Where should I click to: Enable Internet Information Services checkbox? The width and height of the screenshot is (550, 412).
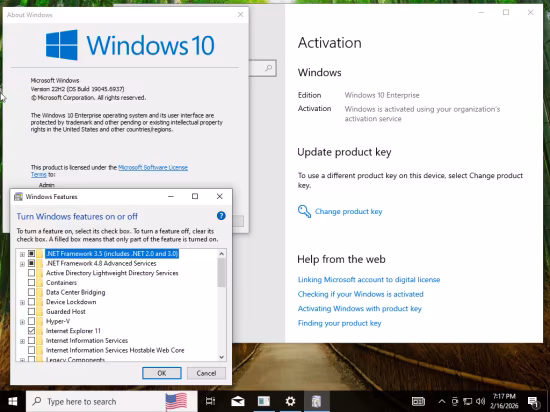(x=31, y=340)
